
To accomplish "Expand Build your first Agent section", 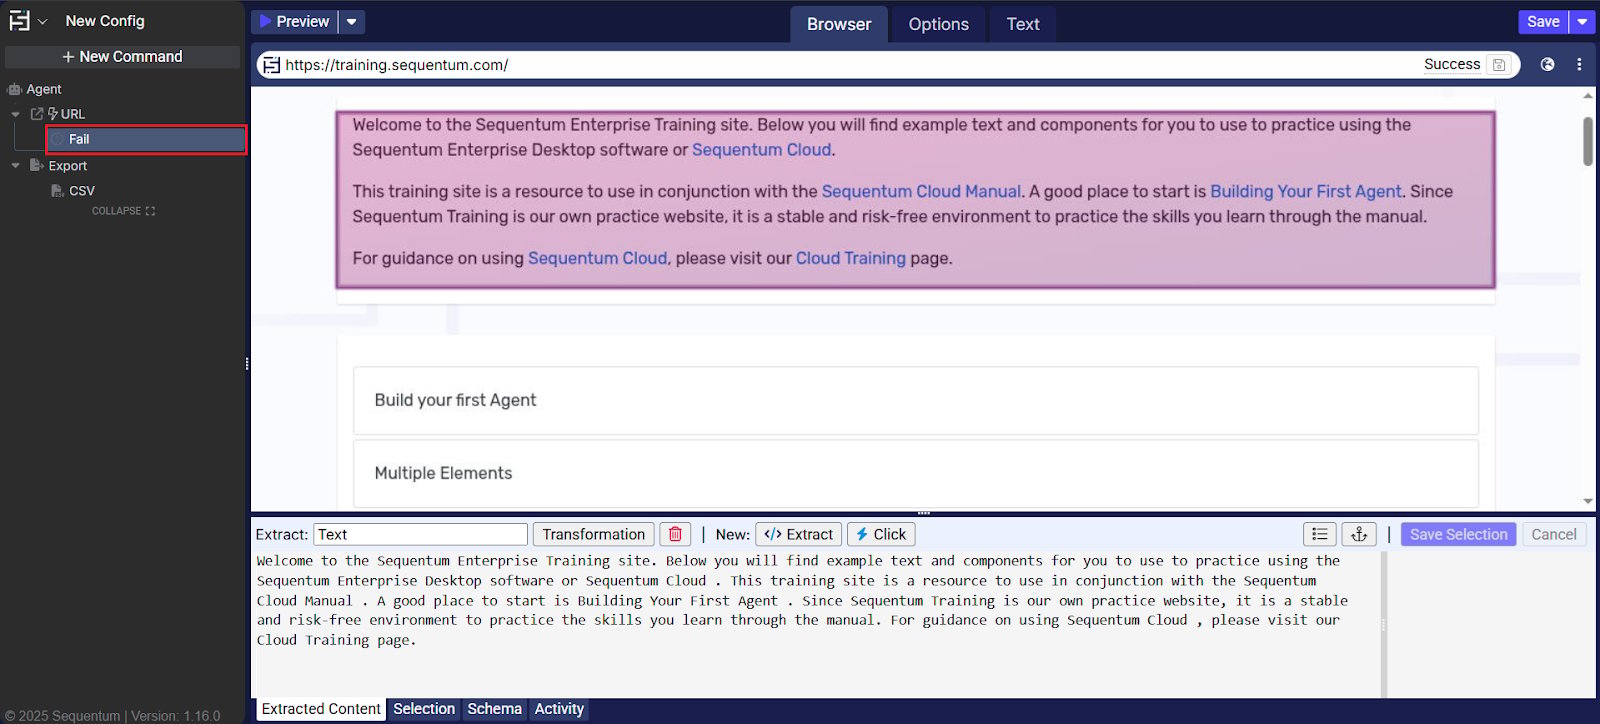I will [915, 400].
